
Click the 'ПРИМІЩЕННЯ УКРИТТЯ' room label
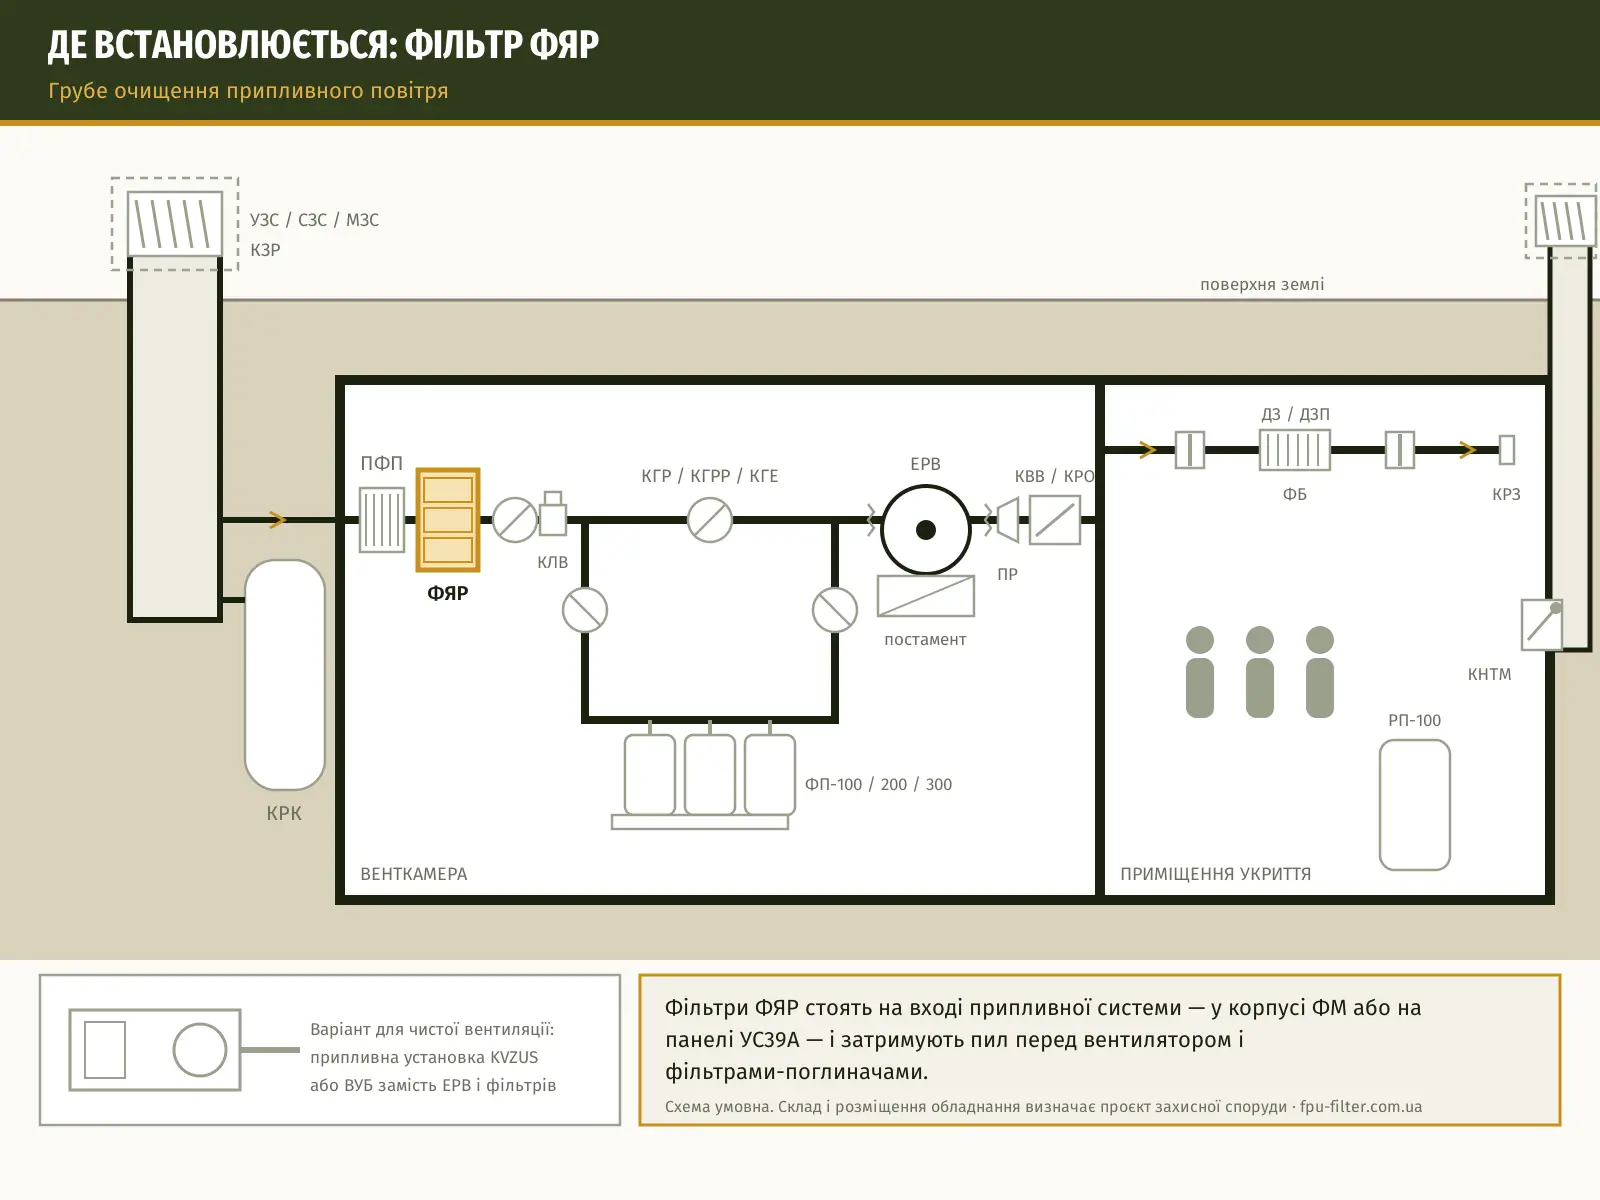[x=1216, y=874]
